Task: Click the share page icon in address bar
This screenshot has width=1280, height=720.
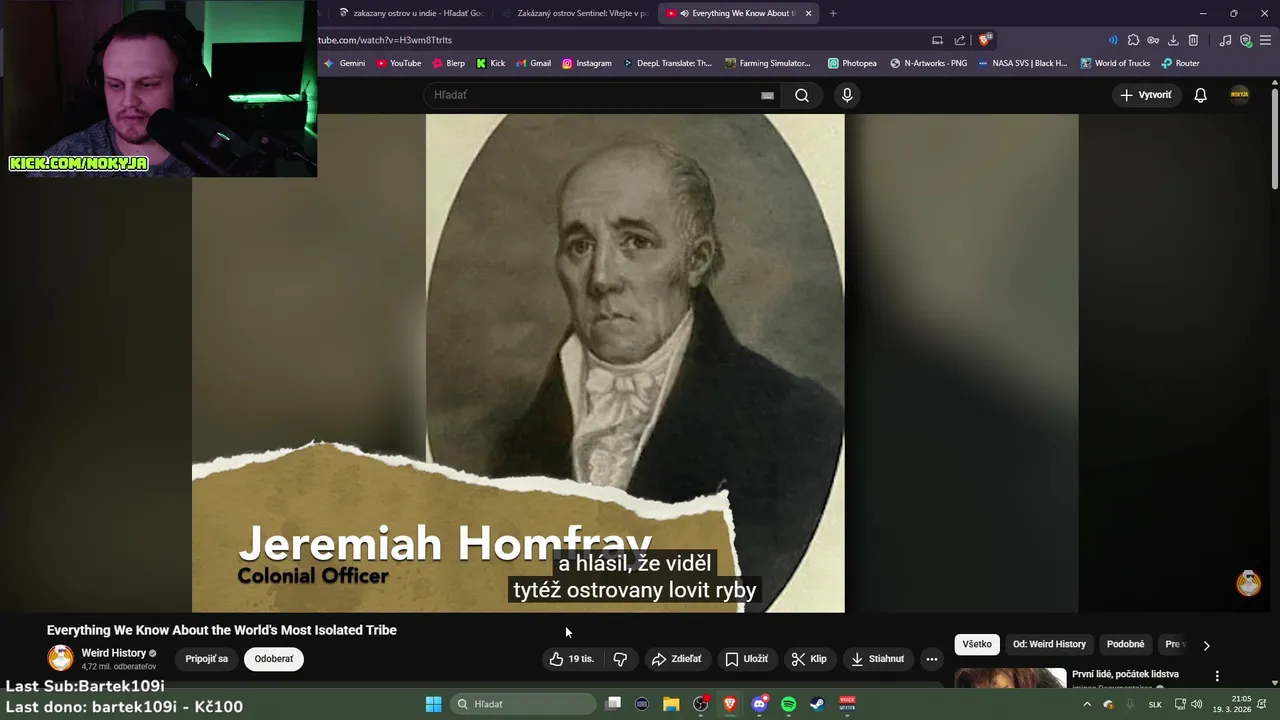Action: [x=960, y=40]
